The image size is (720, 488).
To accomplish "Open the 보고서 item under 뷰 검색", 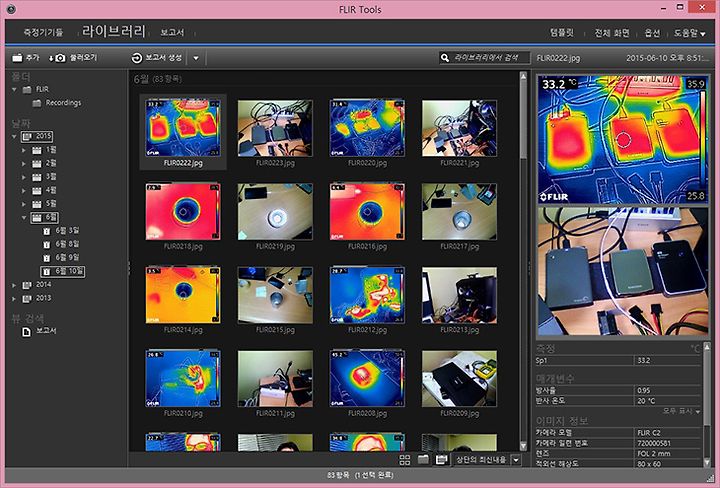I will coord(39,331).
